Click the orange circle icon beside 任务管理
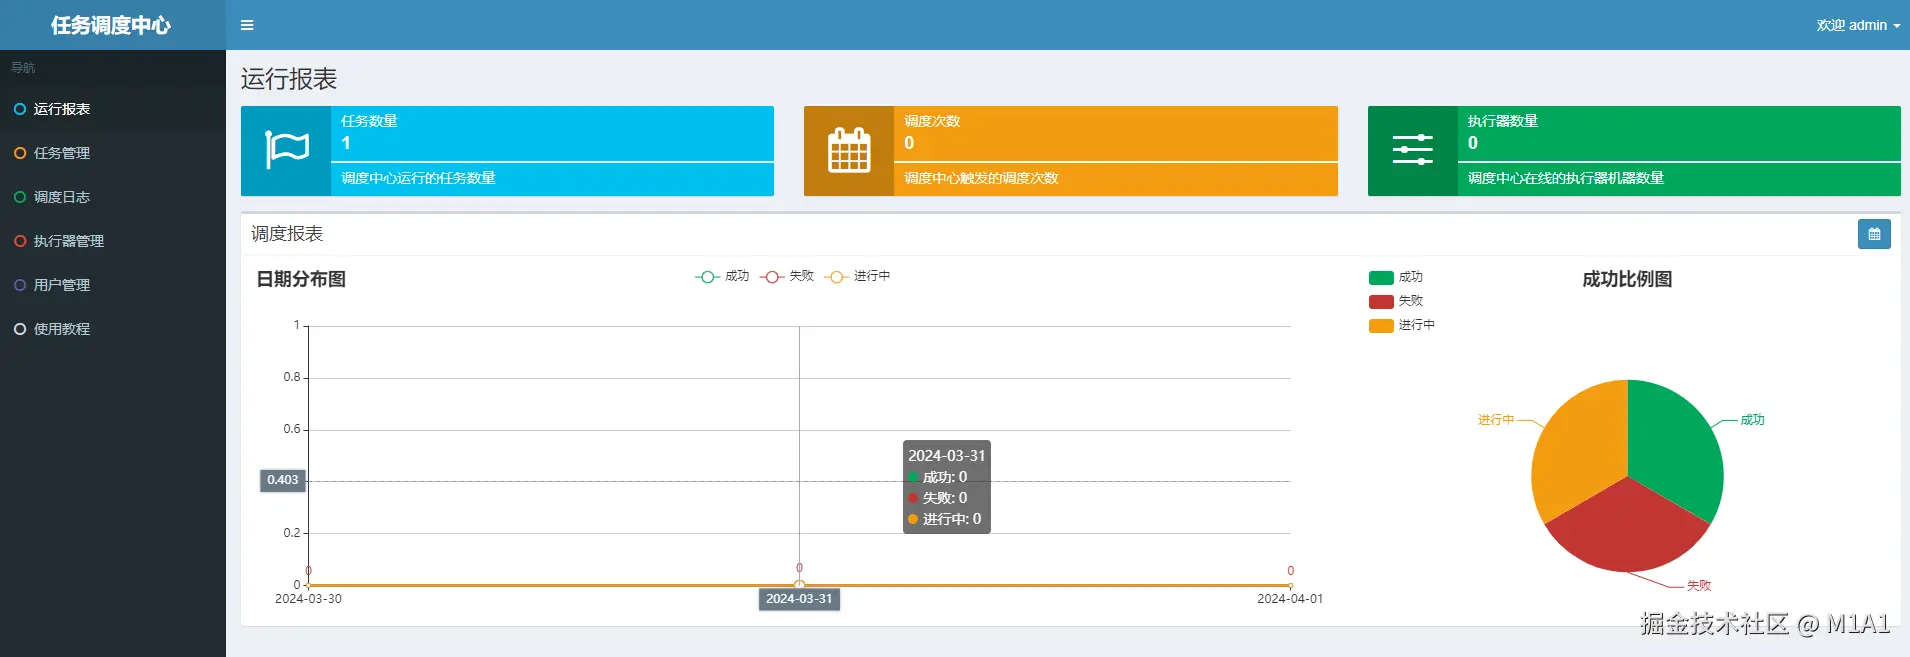 20,153
